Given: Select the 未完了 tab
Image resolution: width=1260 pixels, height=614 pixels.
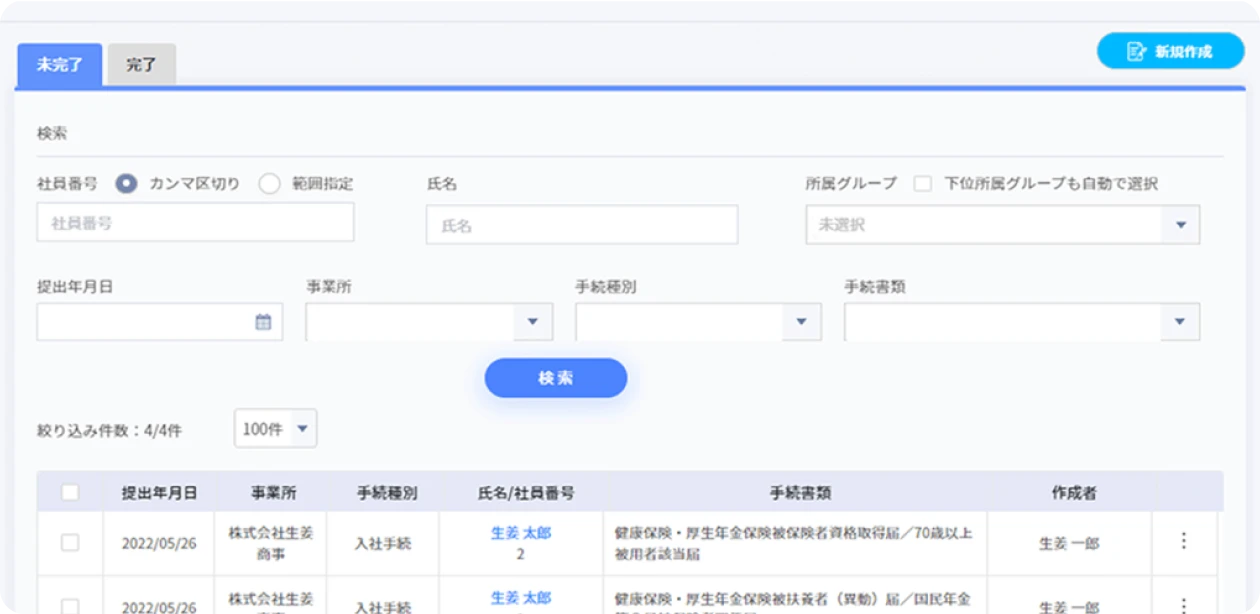Looking at the screenshot, I should pos(59,65).
